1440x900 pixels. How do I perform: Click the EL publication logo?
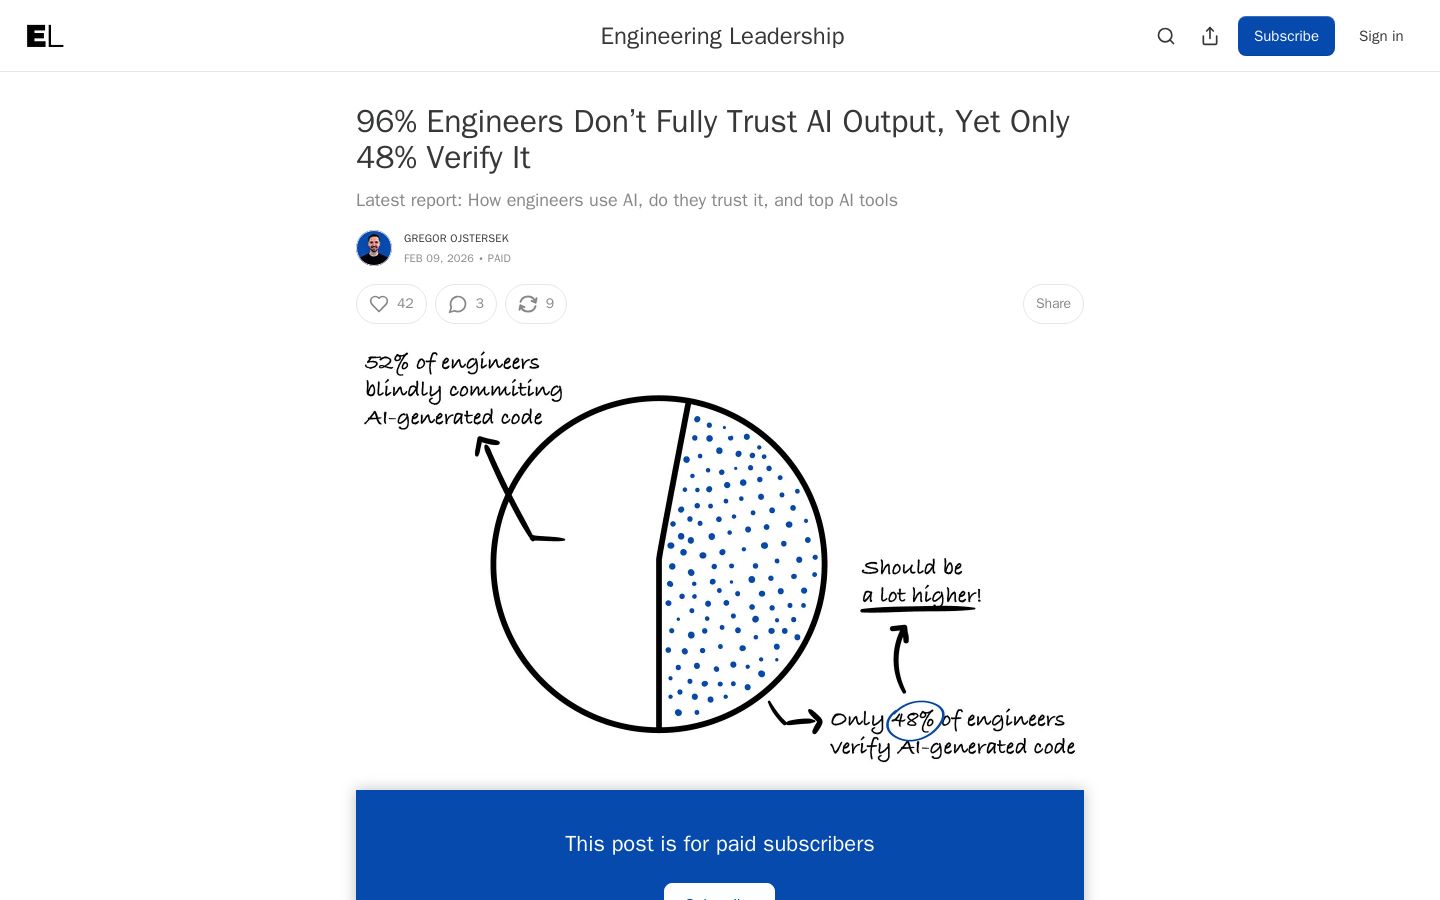pyautogui.click(x=45, y=36)
